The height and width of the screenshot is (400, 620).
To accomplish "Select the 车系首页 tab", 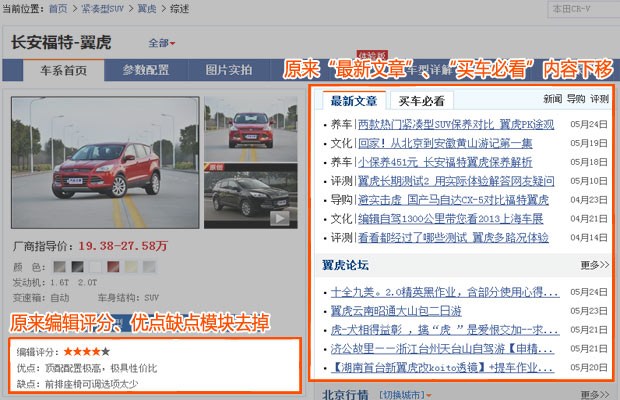I will coord(64,70).
